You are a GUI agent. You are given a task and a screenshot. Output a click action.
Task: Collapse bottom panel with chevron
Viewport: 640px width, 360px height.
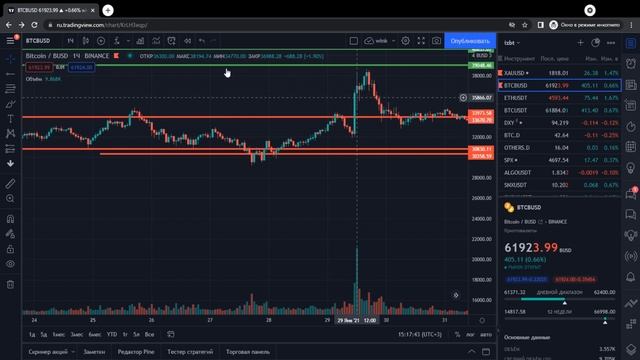coord(472,351)
